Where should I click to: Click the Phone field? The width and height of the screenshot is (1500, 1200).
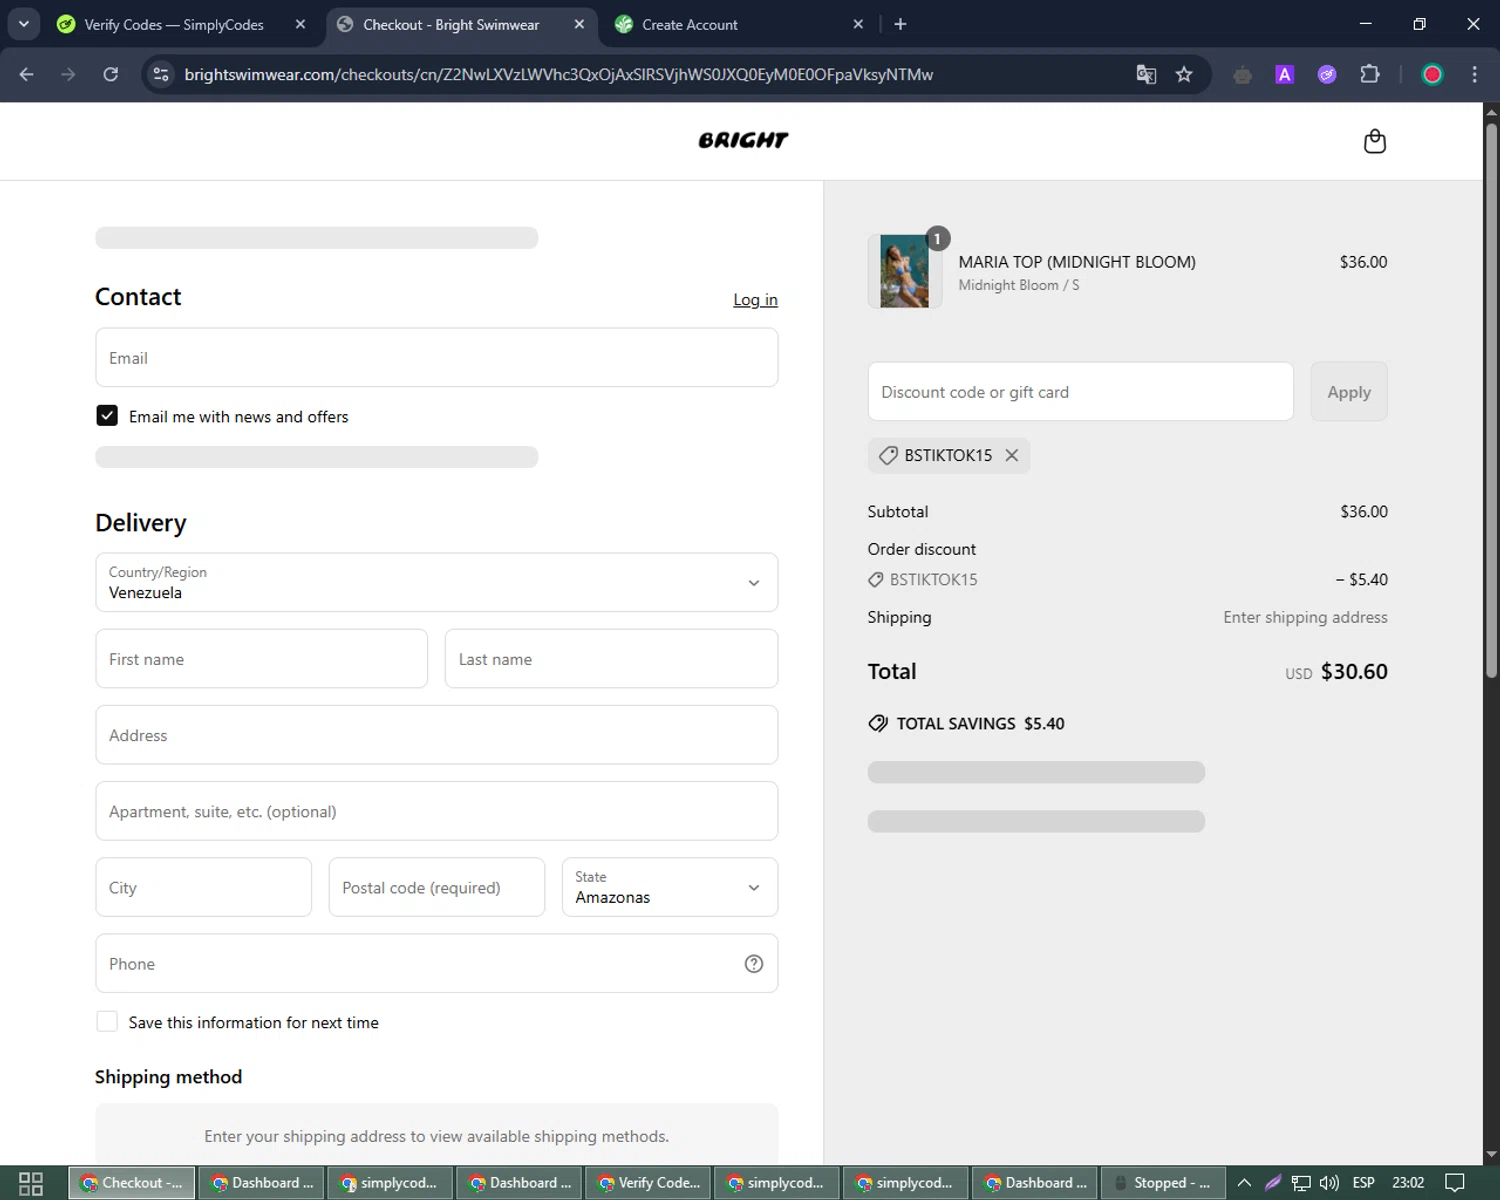(x=437, y=963)
